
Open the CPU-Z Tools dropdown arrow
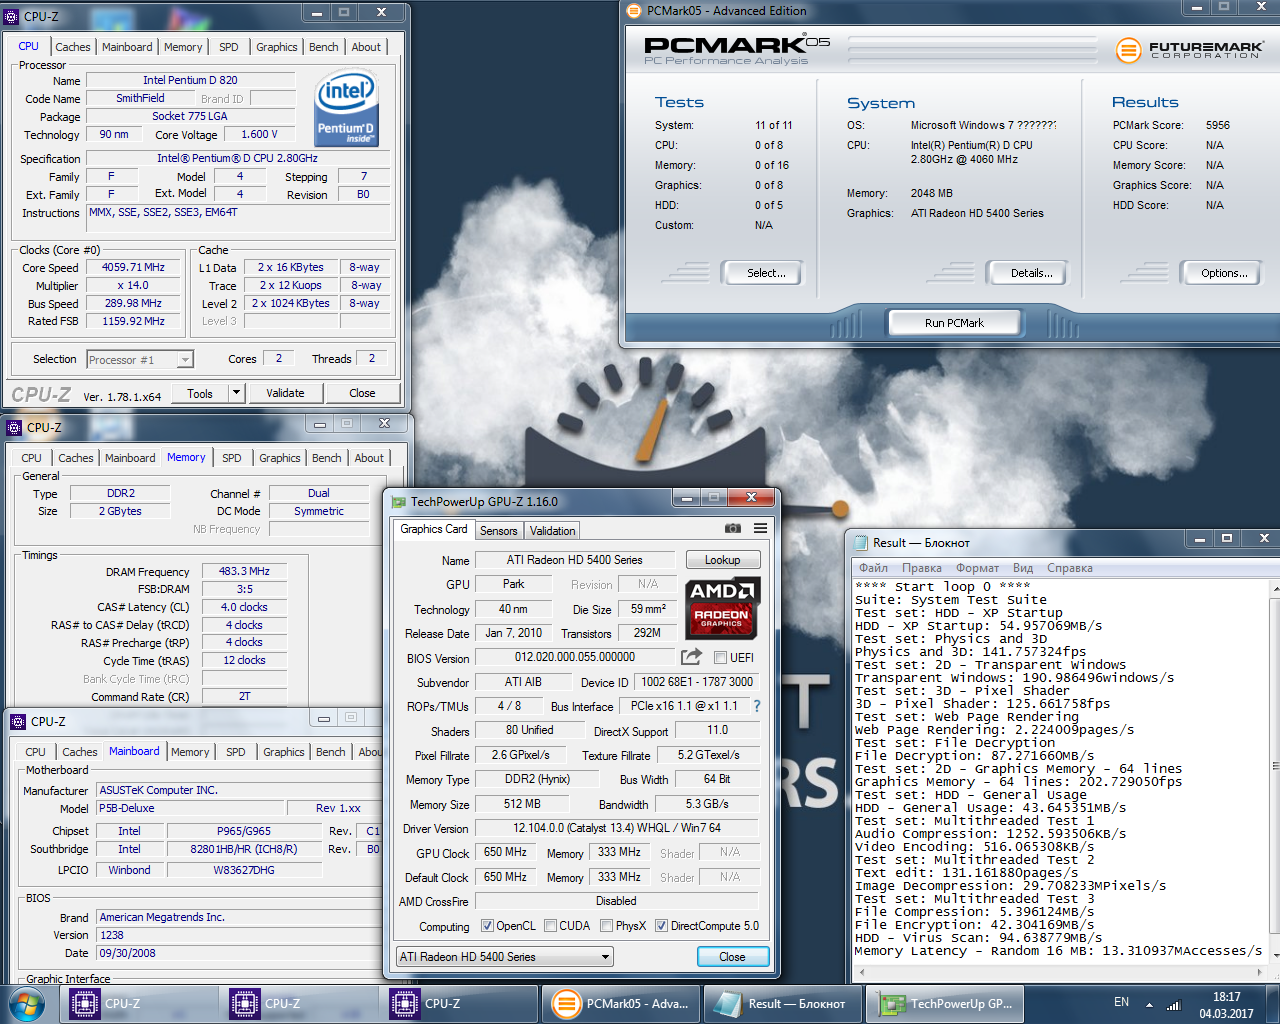pos(237,393)
